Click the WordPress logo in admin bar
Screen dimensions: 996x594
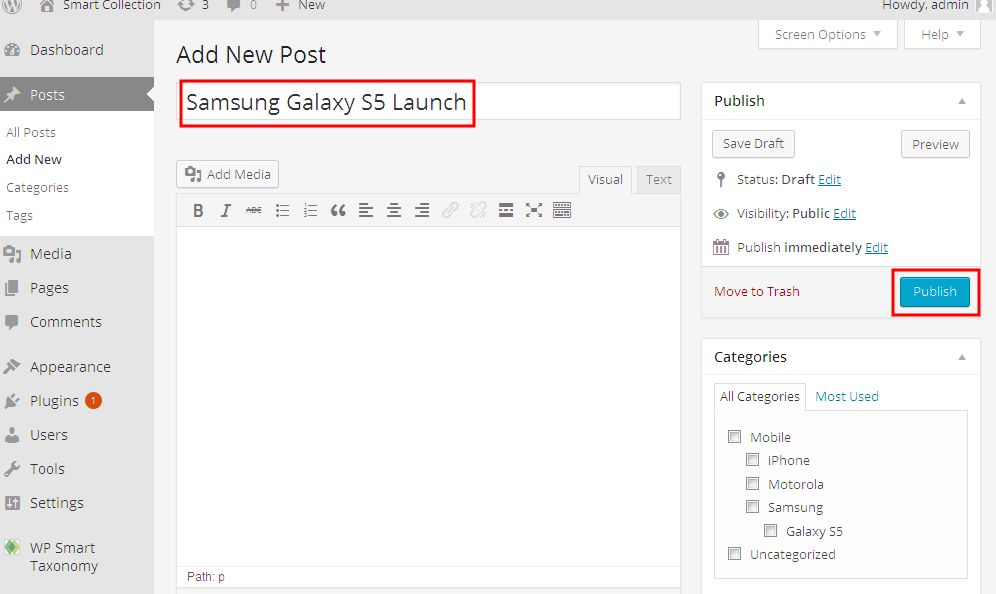tap(12, 6)
